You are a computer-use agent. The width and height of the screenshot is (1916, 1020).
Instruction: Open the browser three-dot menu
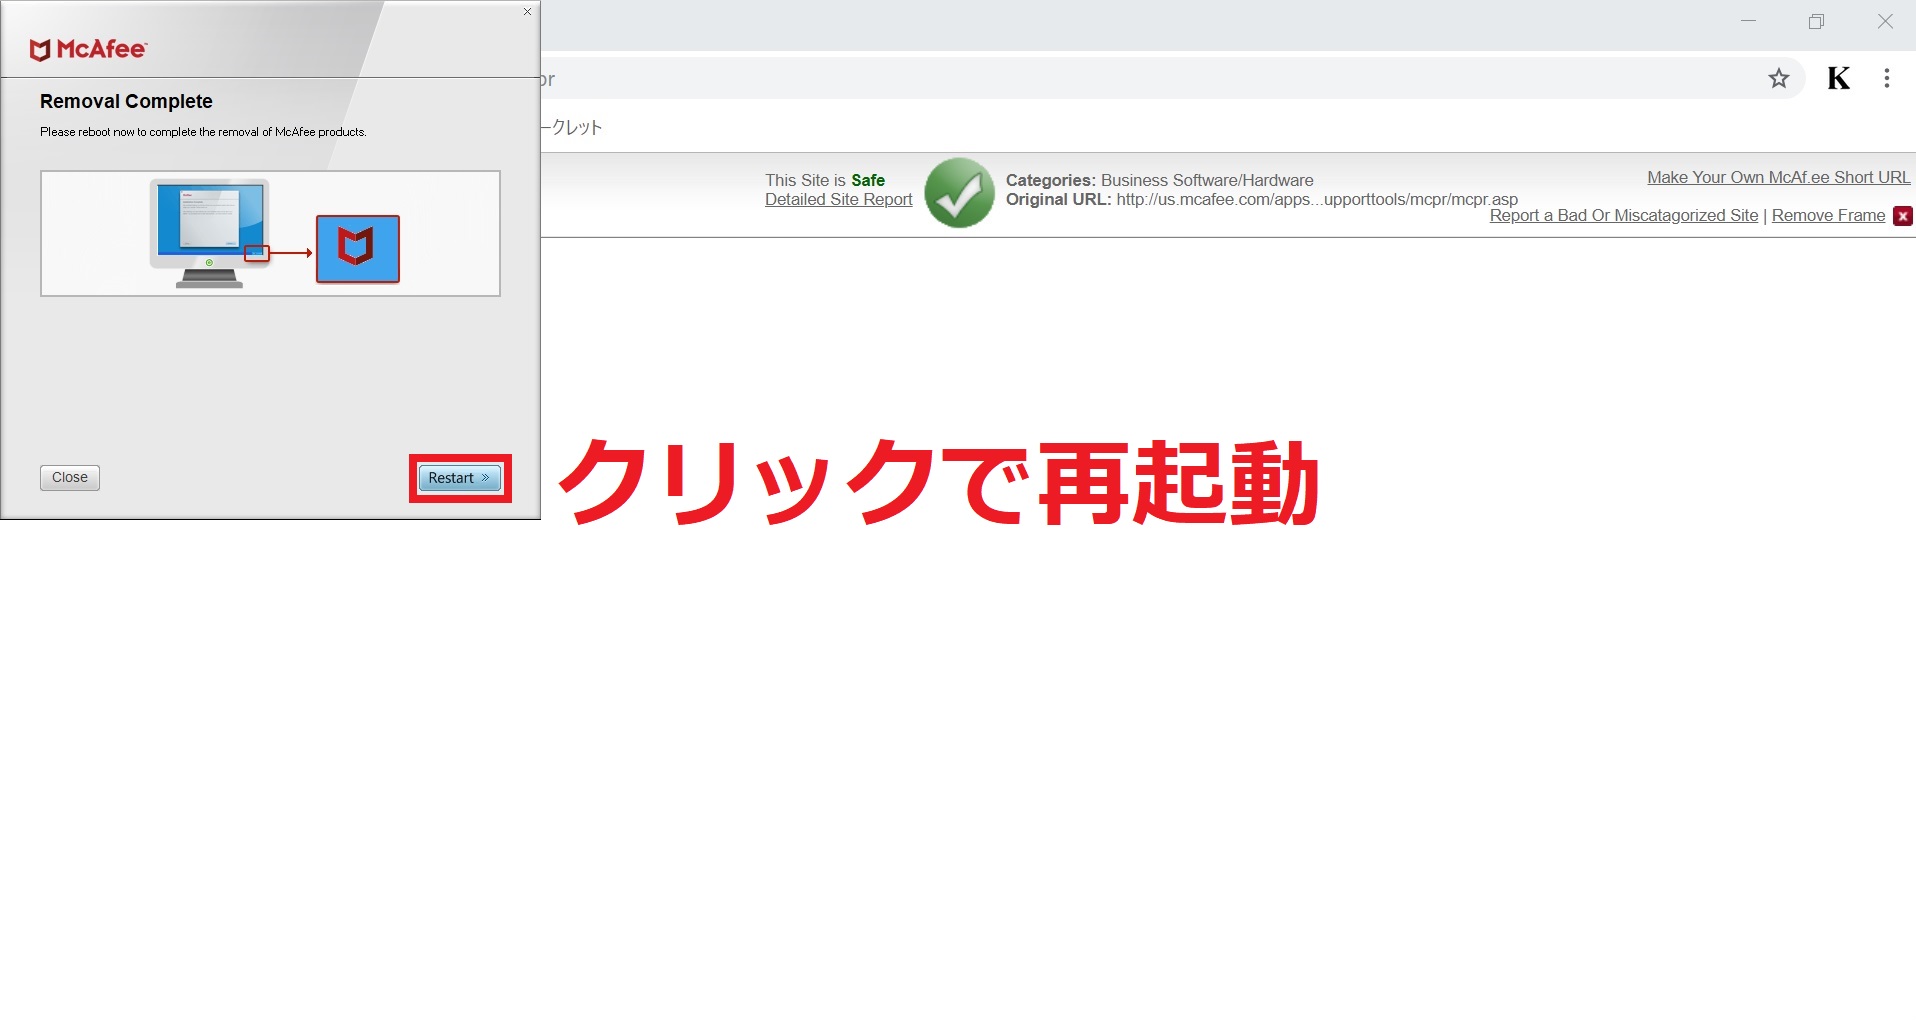pos(1887,78)
